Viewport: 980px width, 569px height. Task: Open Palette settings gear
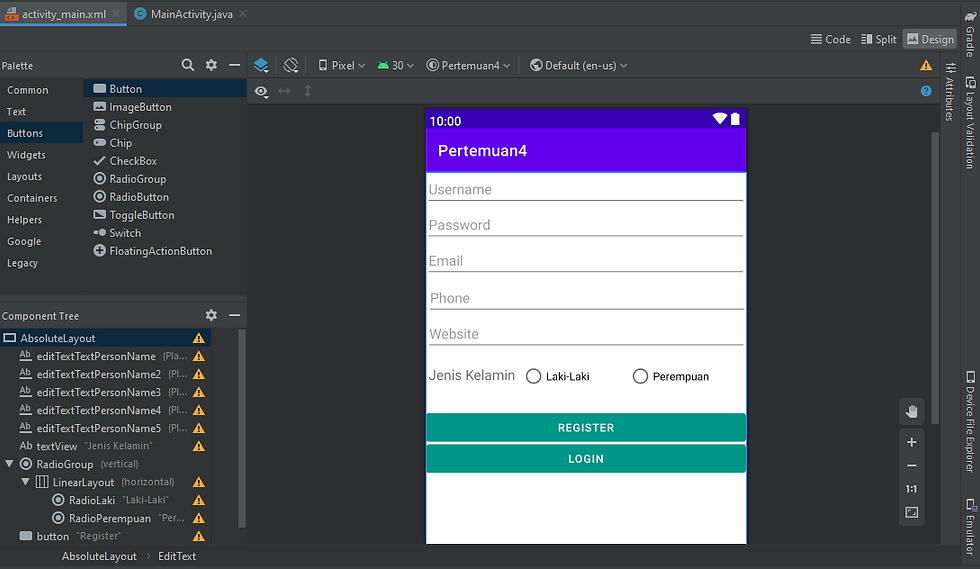(x=211, y=65)
